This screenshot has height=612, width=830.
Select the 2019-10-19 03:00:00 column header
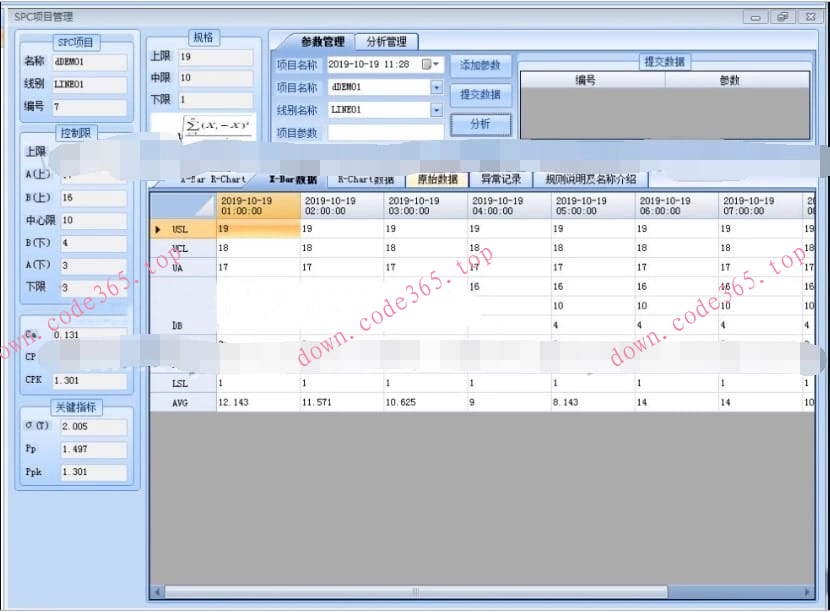(426, 206)
